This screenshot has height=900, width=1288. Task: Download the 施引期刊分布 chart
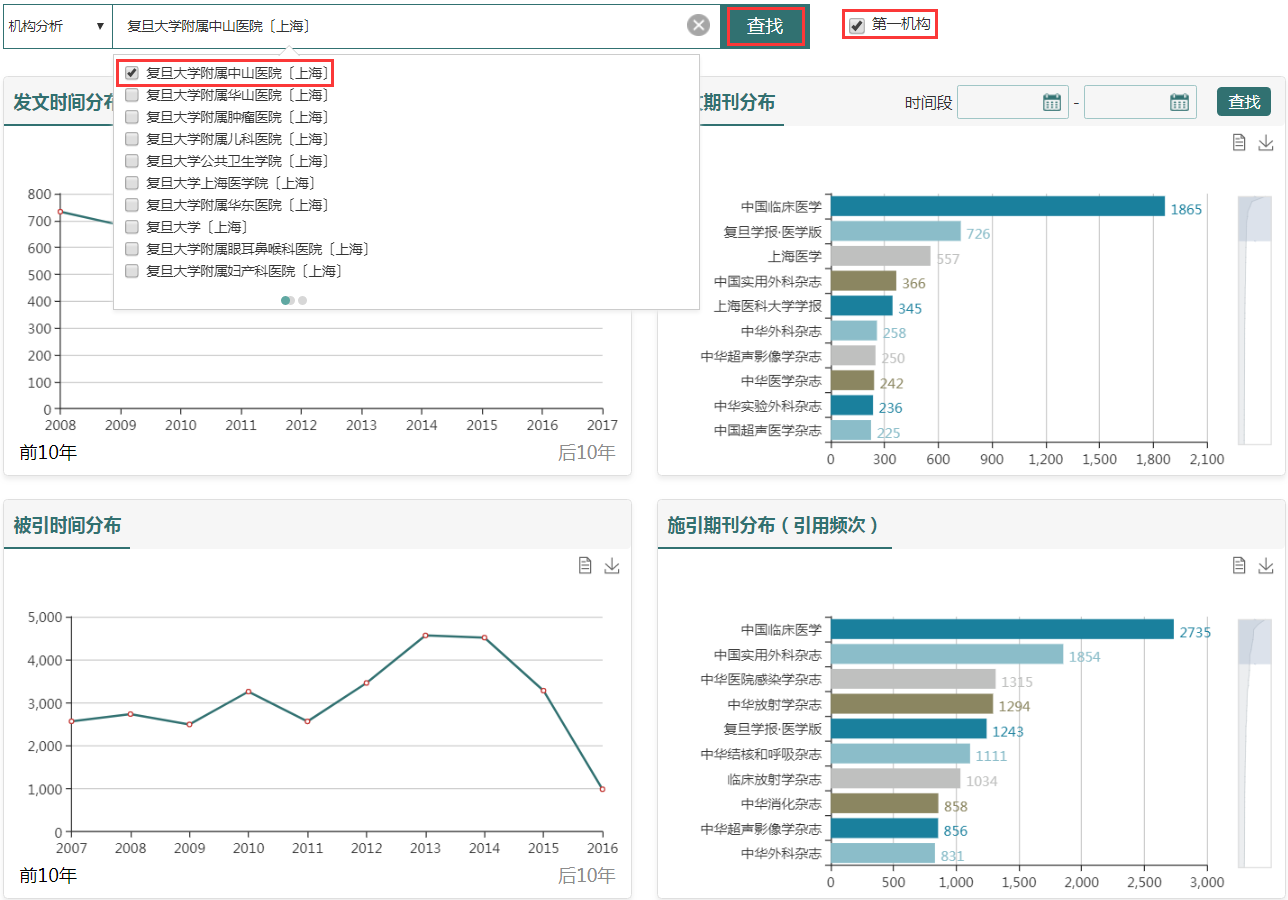[x=1266, y=566]
